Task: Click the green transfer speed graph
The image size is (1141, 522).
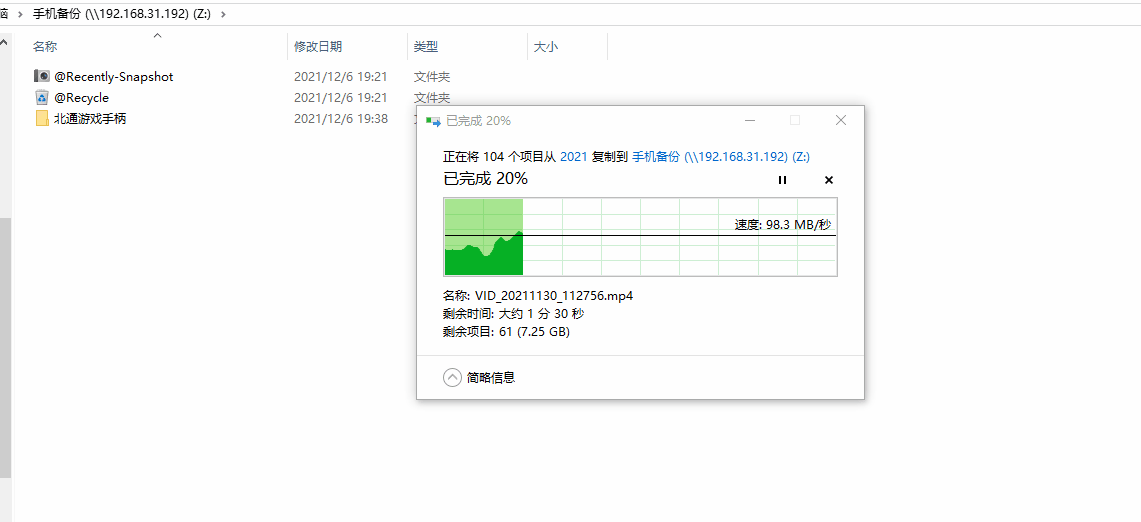Action: pos(484,237)
